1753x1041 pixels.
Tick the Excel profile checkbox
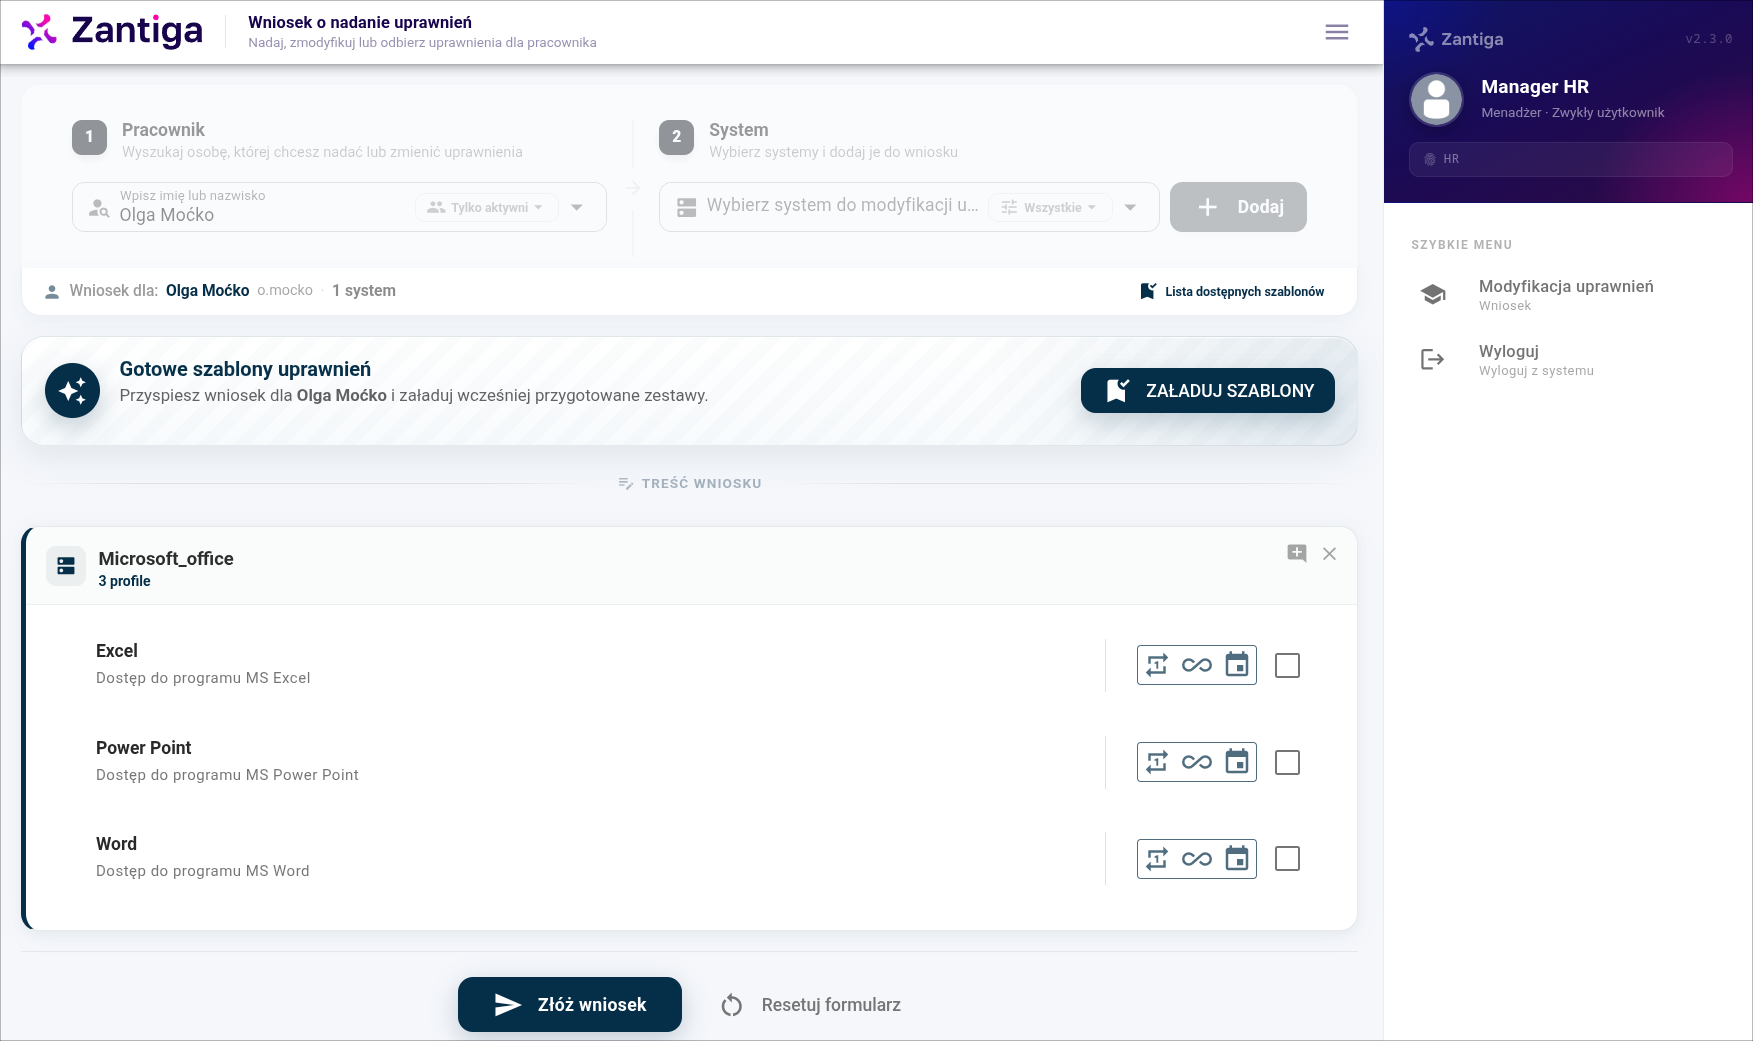(x=1287, y=665)
